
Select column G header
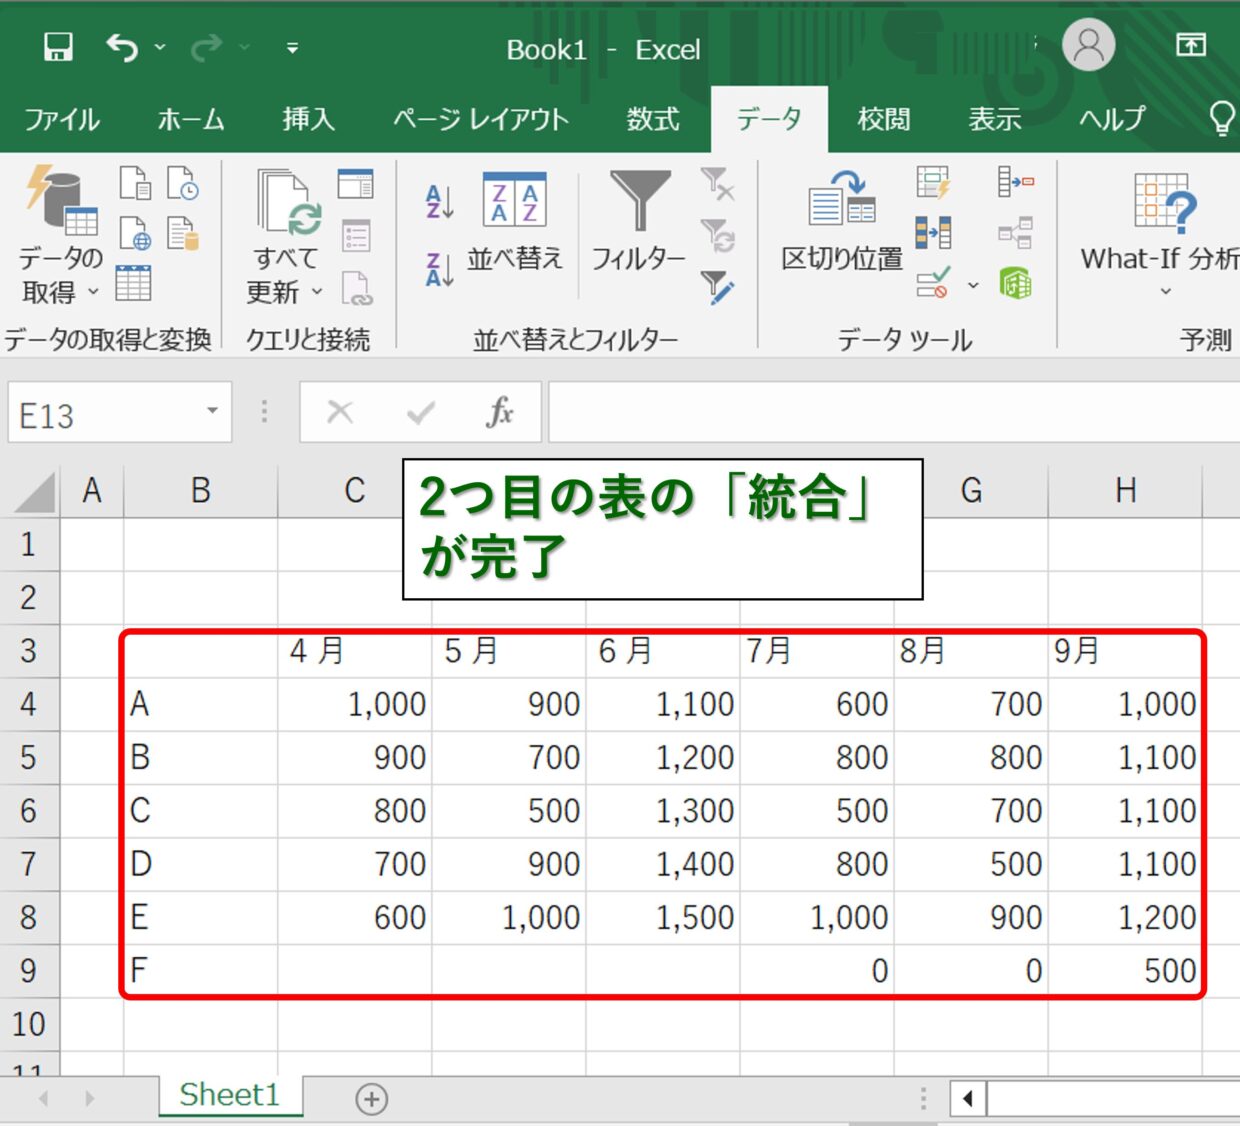tap(971, 491)
